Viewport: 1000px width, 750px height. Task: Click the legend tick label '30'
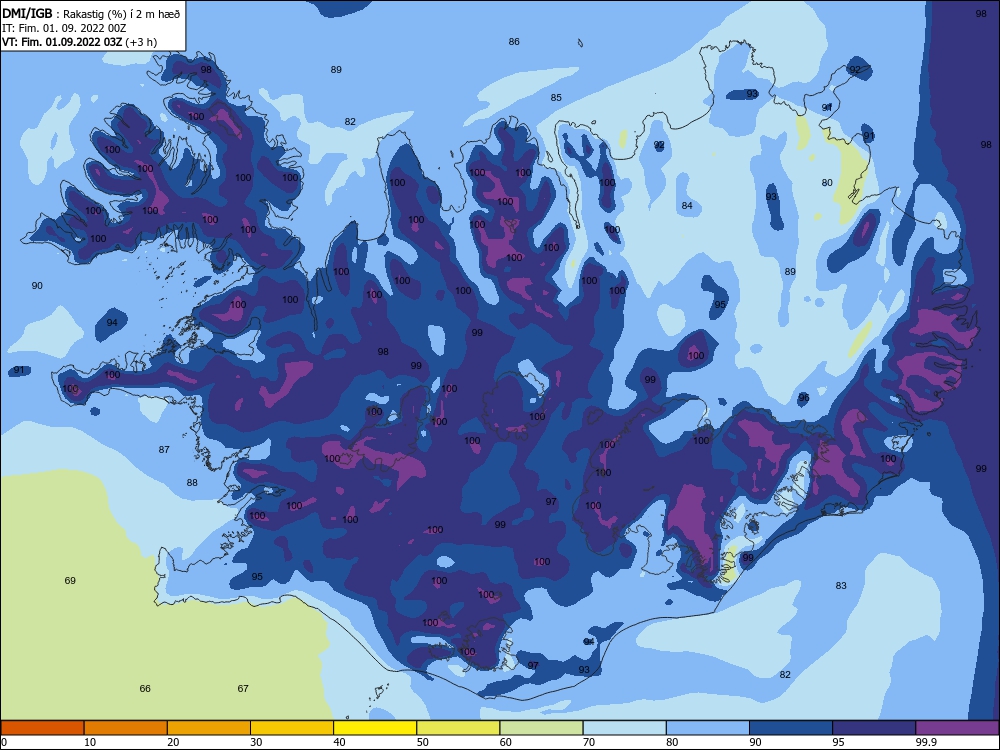[256, 742]
